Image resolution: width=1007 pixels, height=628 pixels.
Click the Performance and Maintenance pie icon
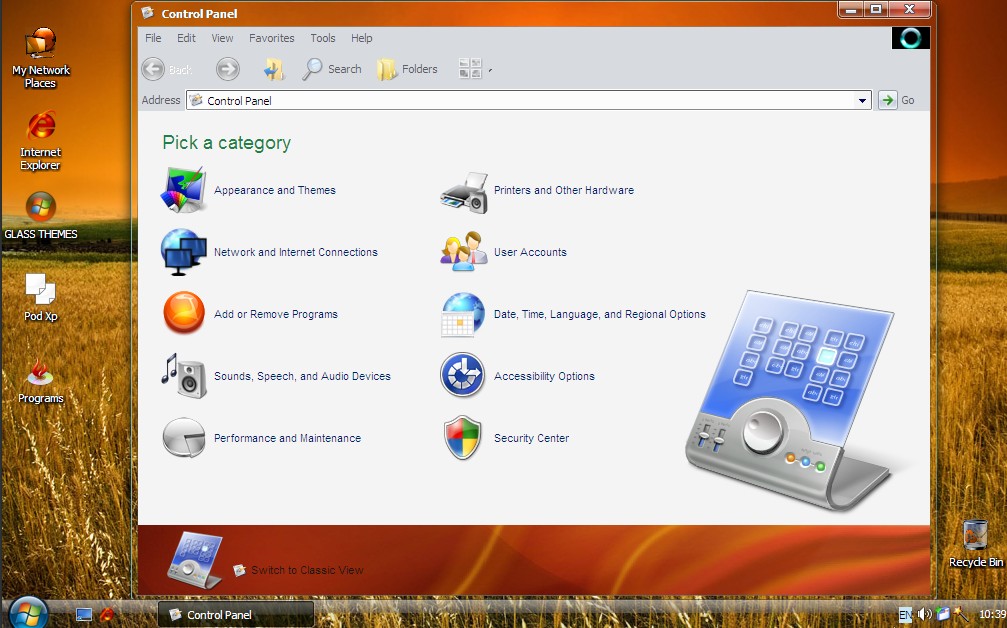click(184, 437)
